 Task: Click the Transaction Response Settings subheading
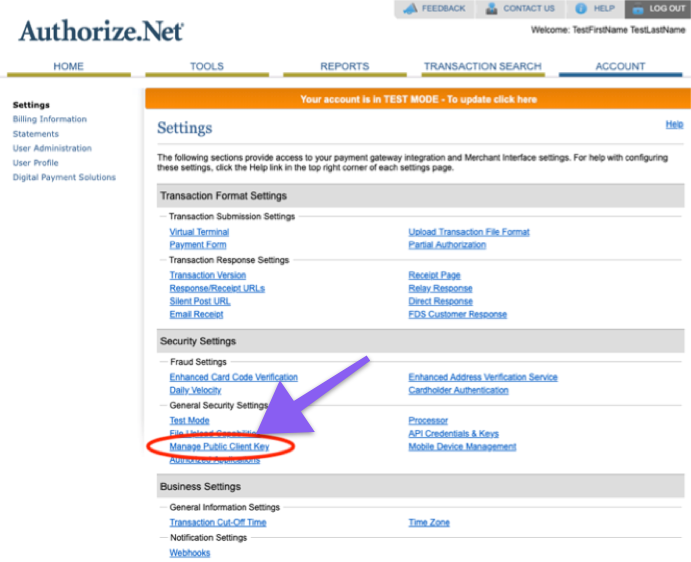coord(229,260)
